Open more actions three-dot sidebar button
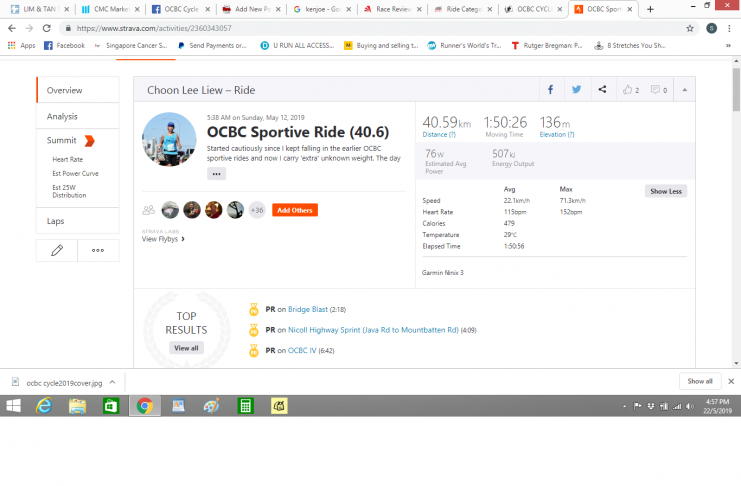This screenshot has height=486, width=741. [98, 250]
